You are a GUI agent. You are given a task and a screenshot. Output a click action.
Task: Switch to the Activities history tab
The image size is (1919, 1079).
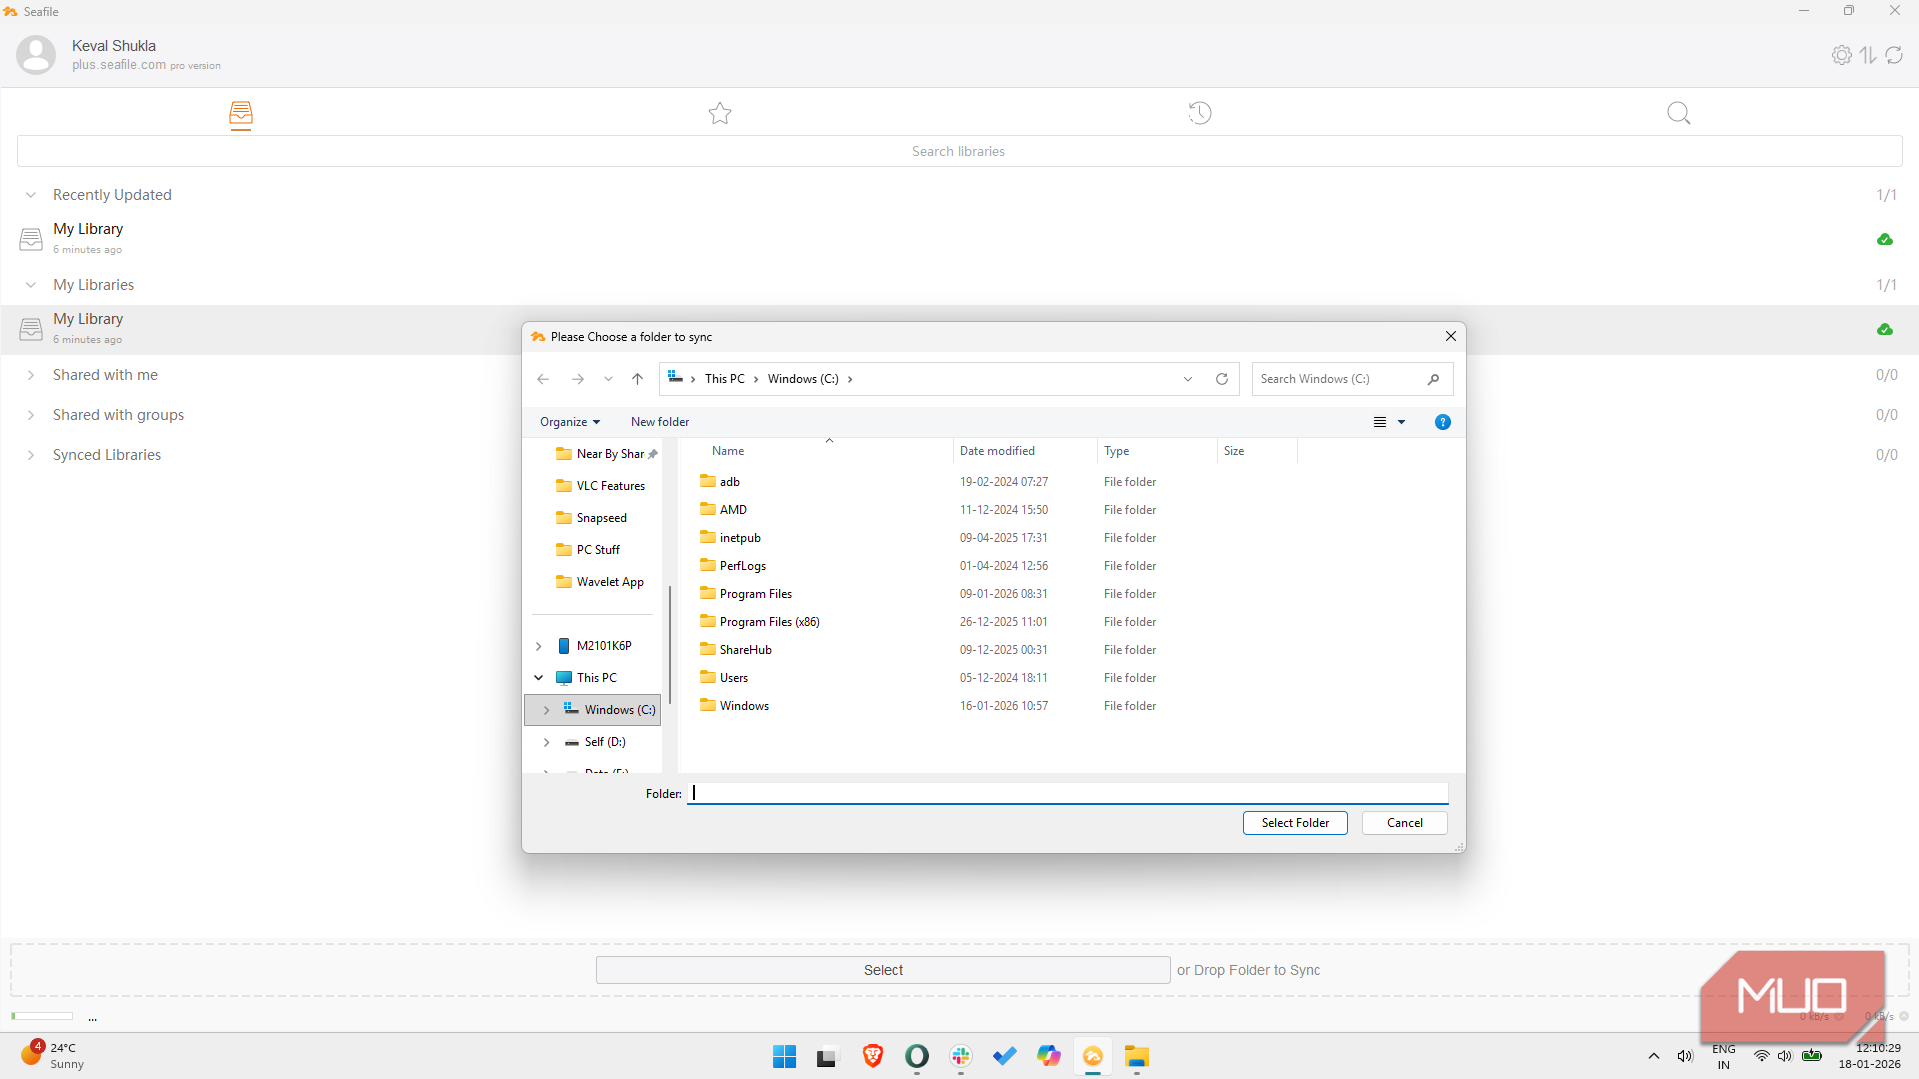click(1200, 113)
